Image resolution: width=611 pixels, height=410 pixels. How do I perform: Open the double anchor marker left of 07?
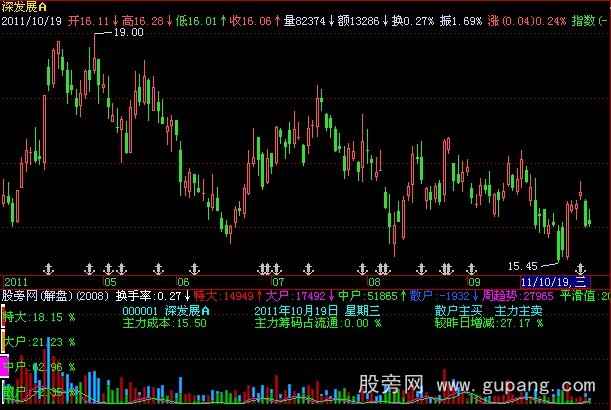(x=265, y=269)
